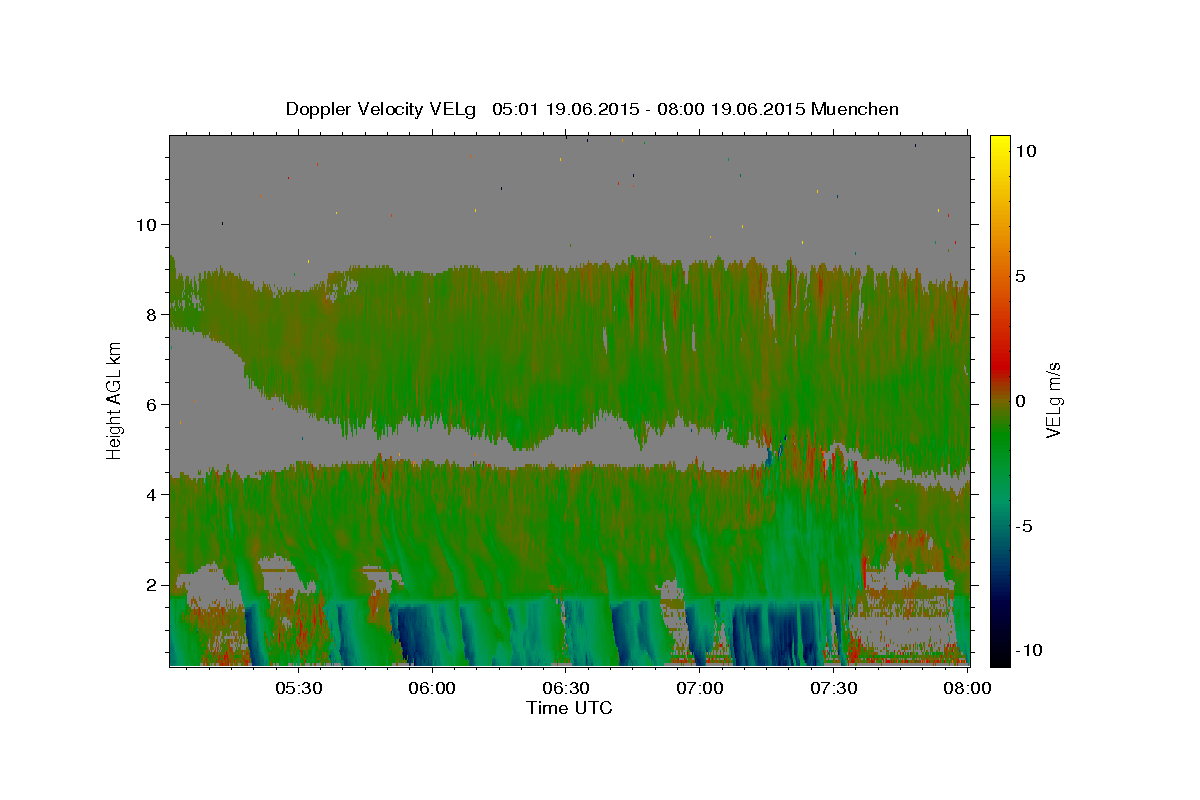
Task: Click the time tick label "07:30"
Action: point(834,688)
